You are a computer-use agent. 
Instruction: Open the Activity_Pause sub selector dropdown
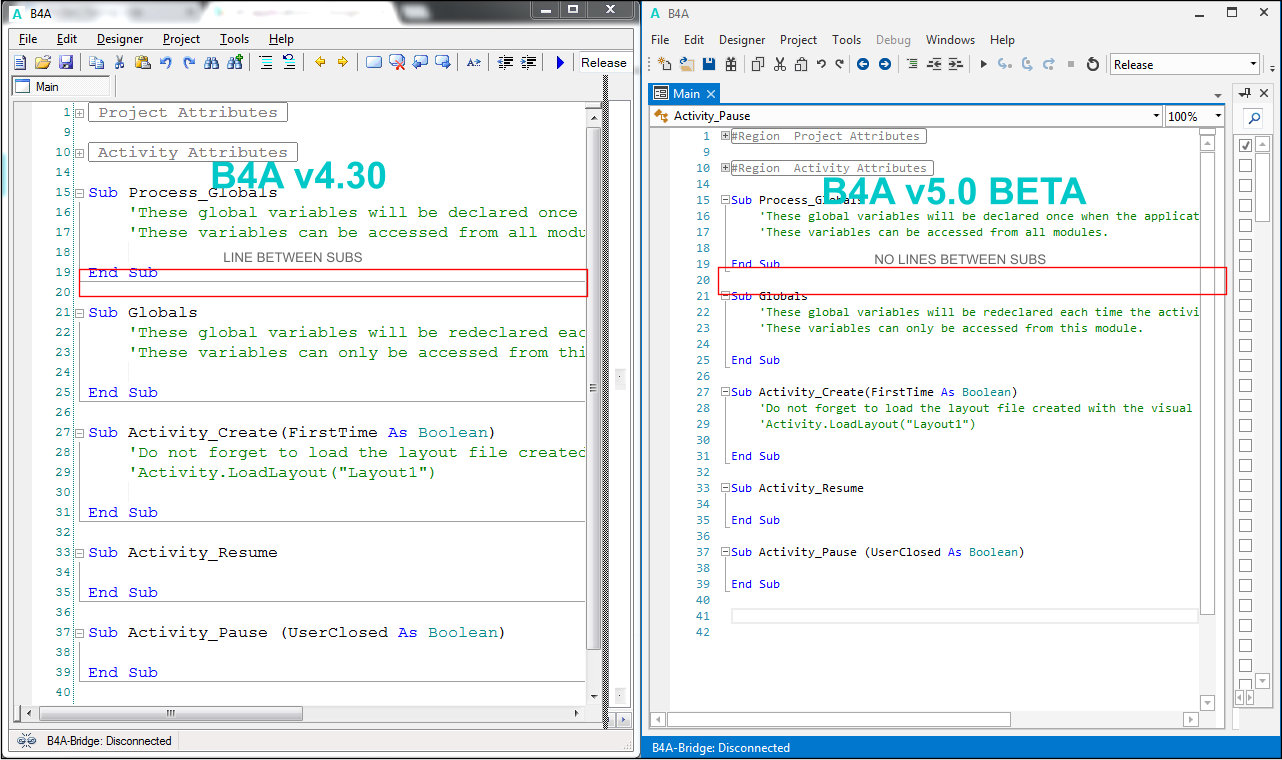click(1156, 116)
